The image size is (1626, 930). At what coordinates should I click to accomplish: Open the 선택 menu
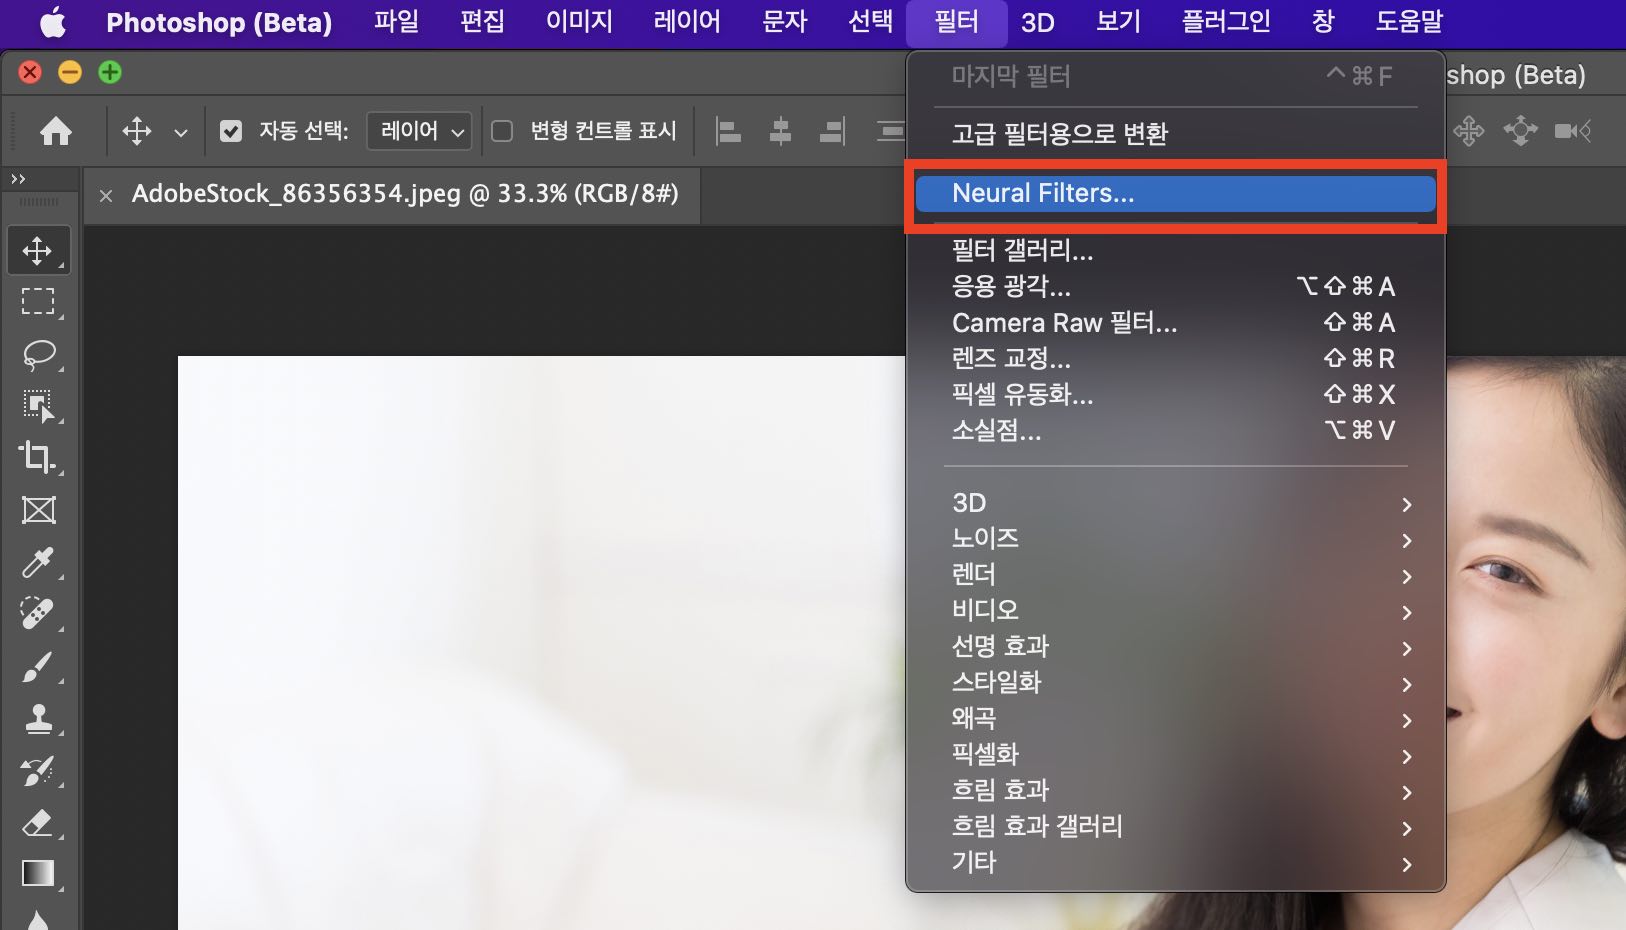[x=871, y=22]
